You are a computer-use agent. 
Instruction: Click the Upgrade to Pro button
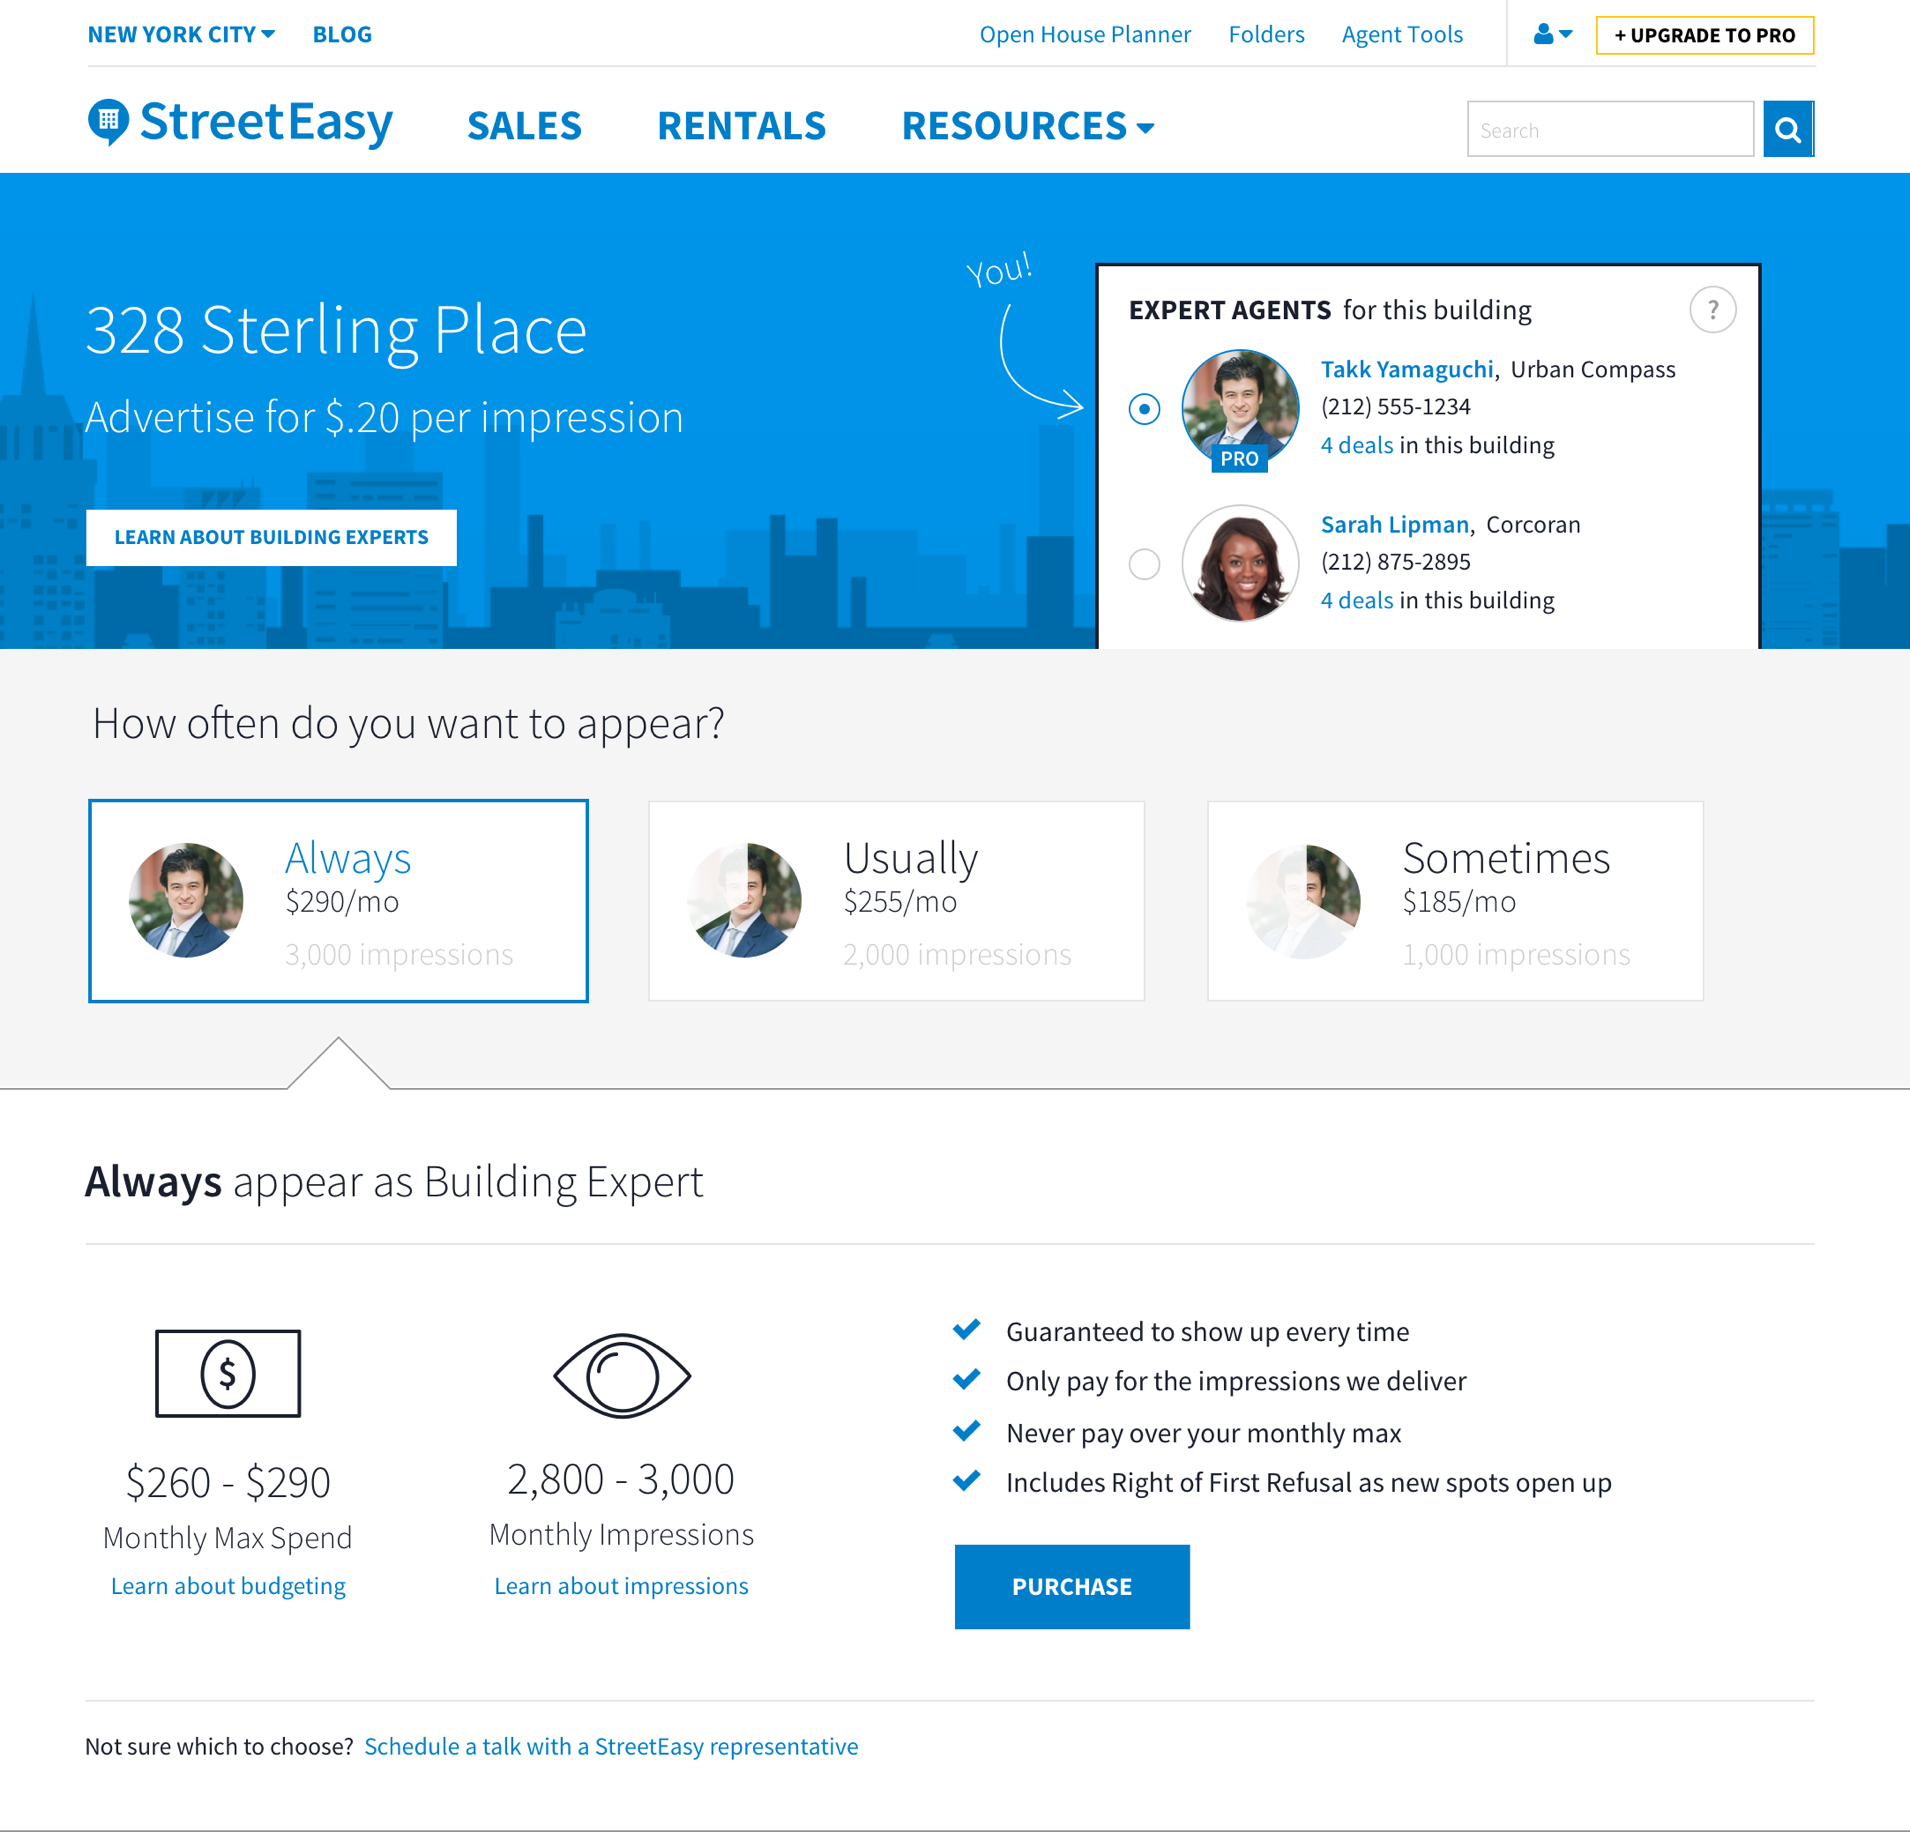click(1705, 35)
